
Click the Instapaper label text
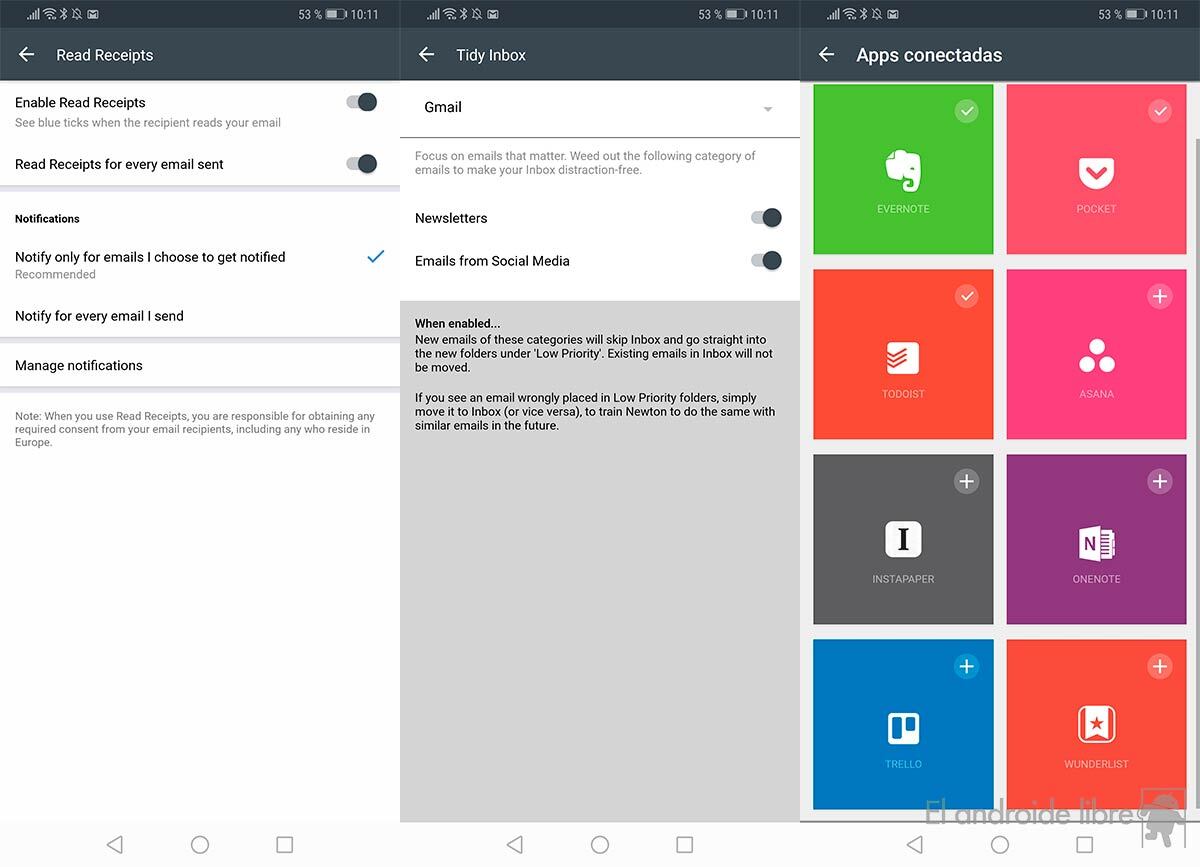coord(903,579)
